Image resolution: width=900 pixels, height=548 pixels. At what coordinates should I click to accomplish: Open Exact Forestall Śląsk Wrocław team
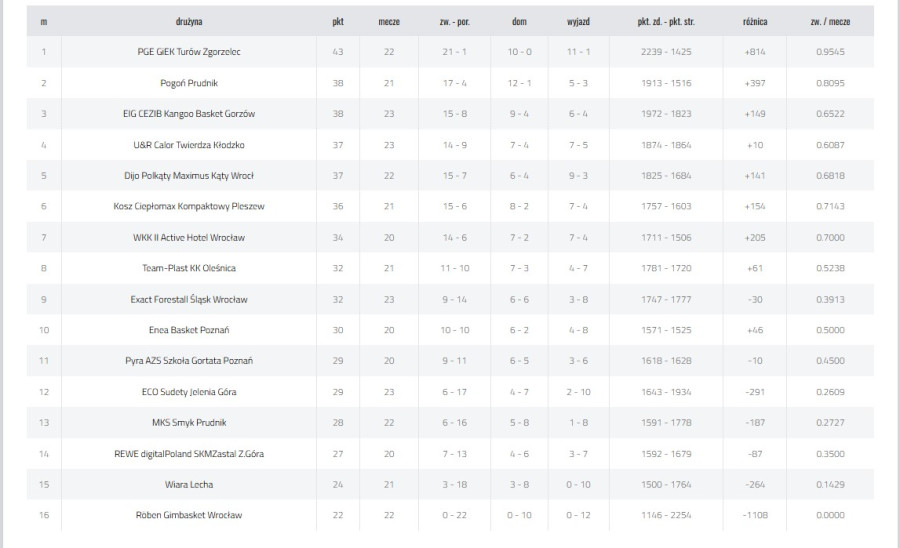pos(189,300)
